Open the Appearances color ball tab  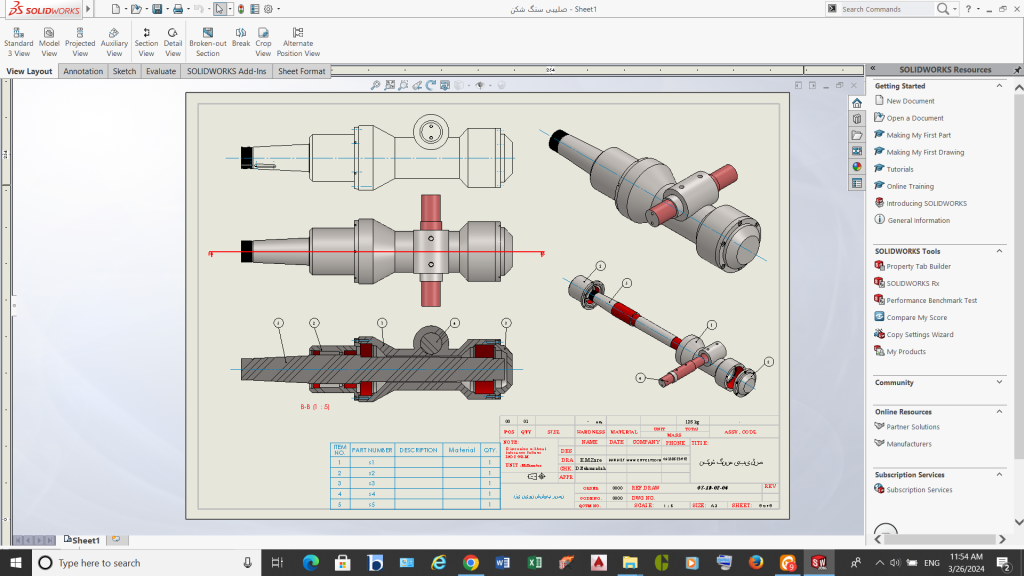[857, 167]
